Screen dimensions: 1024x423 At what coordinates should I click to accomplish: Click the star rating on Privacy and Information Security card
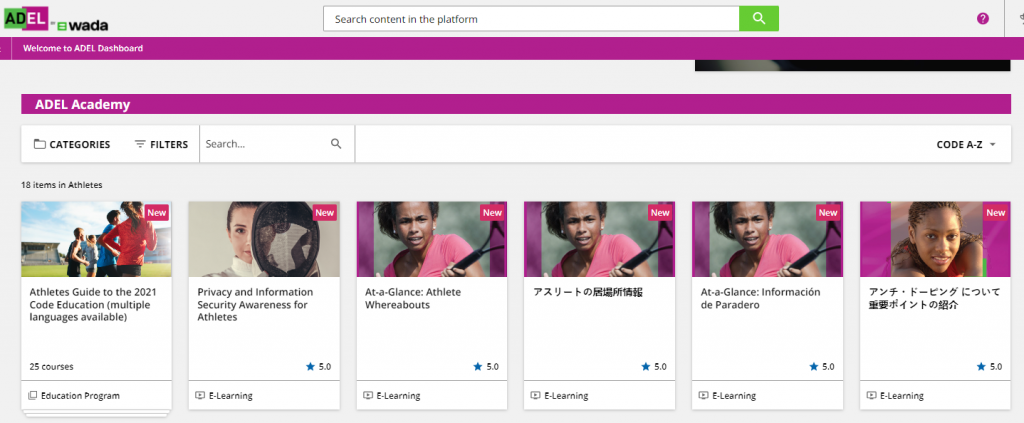click(x=318, y=367)
